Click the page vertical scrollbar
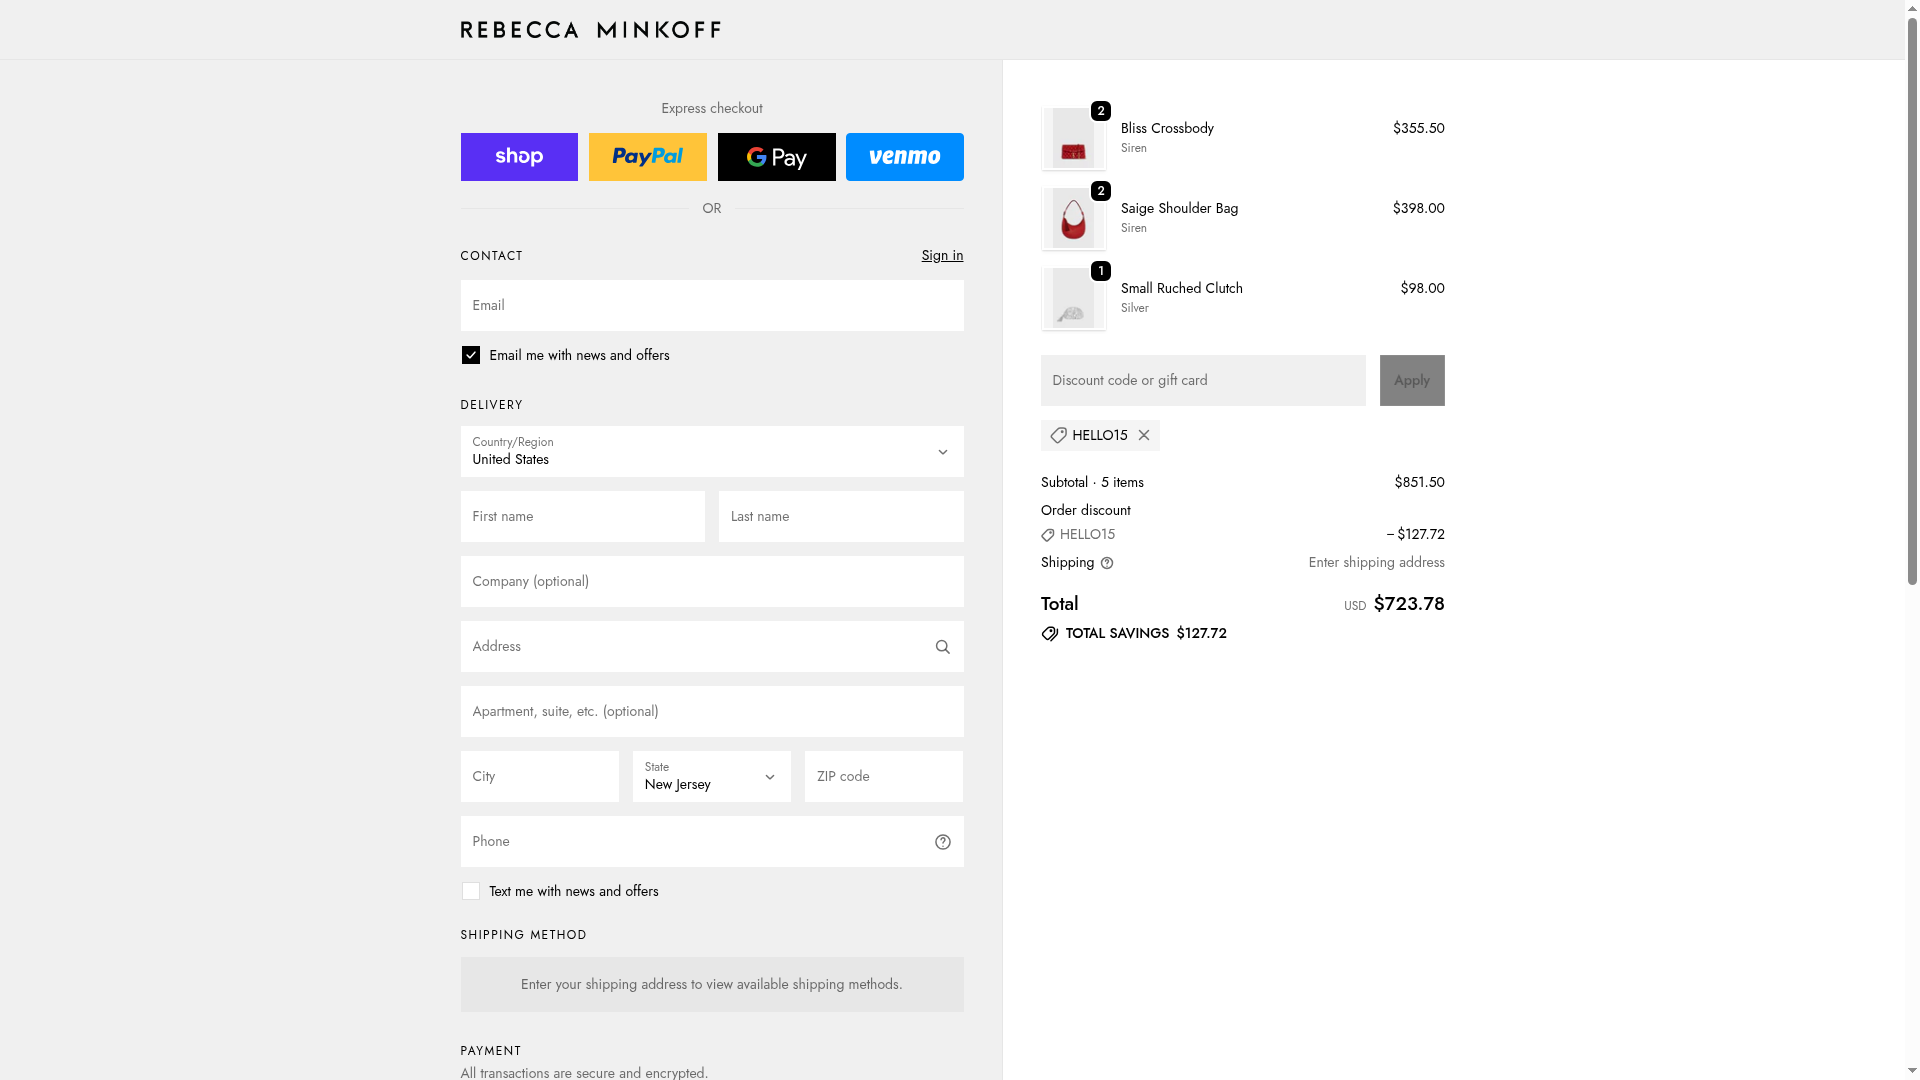 coord(1912,300)
